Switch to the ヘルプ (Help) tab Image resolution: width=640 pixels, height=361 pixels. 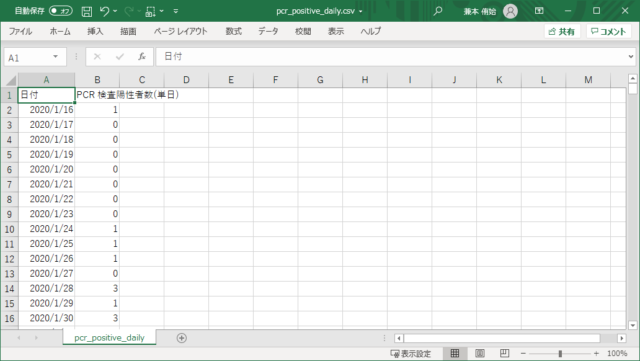click(x=371, y=31)
